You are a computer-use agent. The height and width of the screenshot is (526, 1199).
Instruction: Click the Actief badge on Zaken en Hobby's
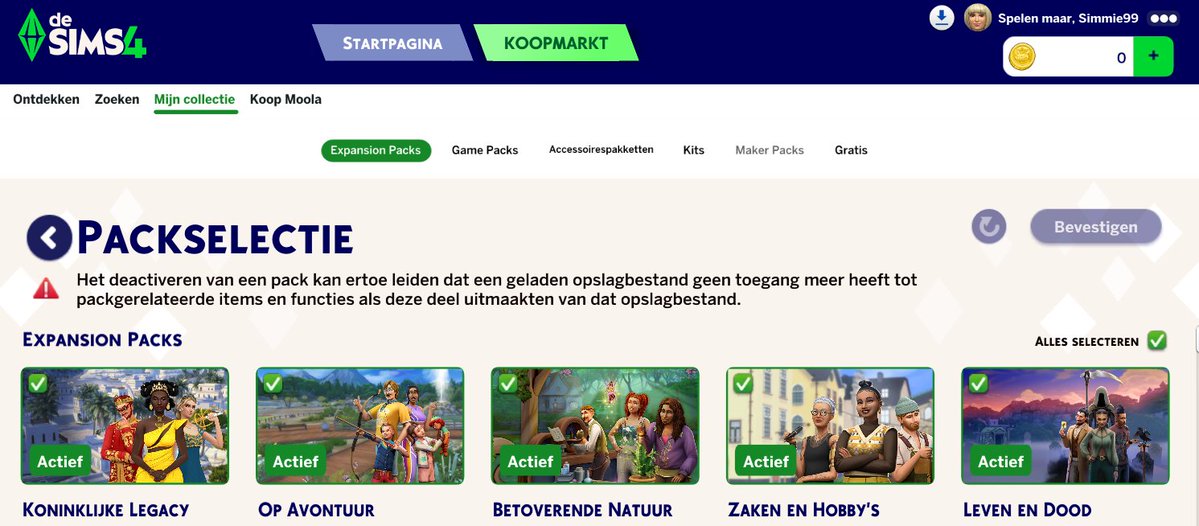[765, 462]
